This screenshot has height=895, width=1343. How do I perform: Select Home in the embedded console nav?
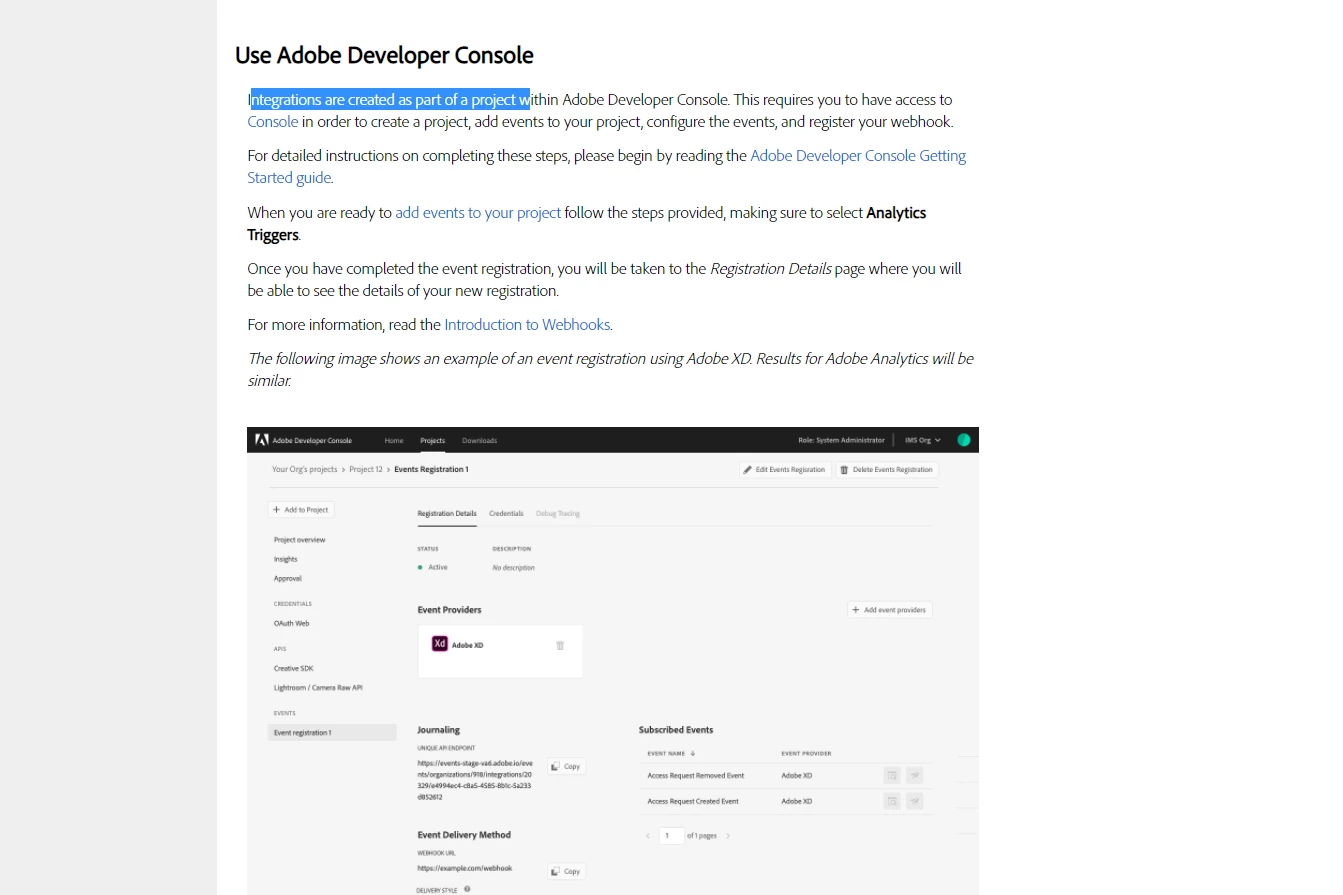point(394,440)
